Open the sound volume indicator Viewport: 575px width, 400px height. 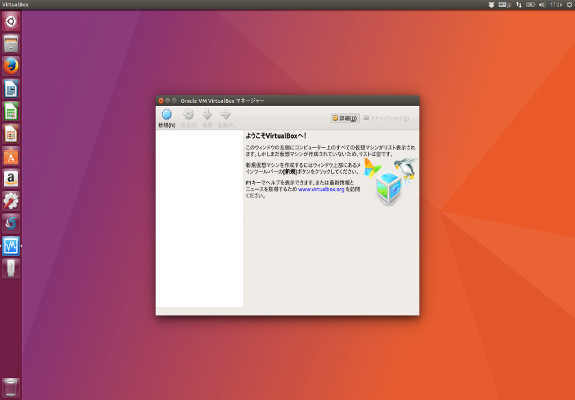pyautogui.click(x=542, y=5)
